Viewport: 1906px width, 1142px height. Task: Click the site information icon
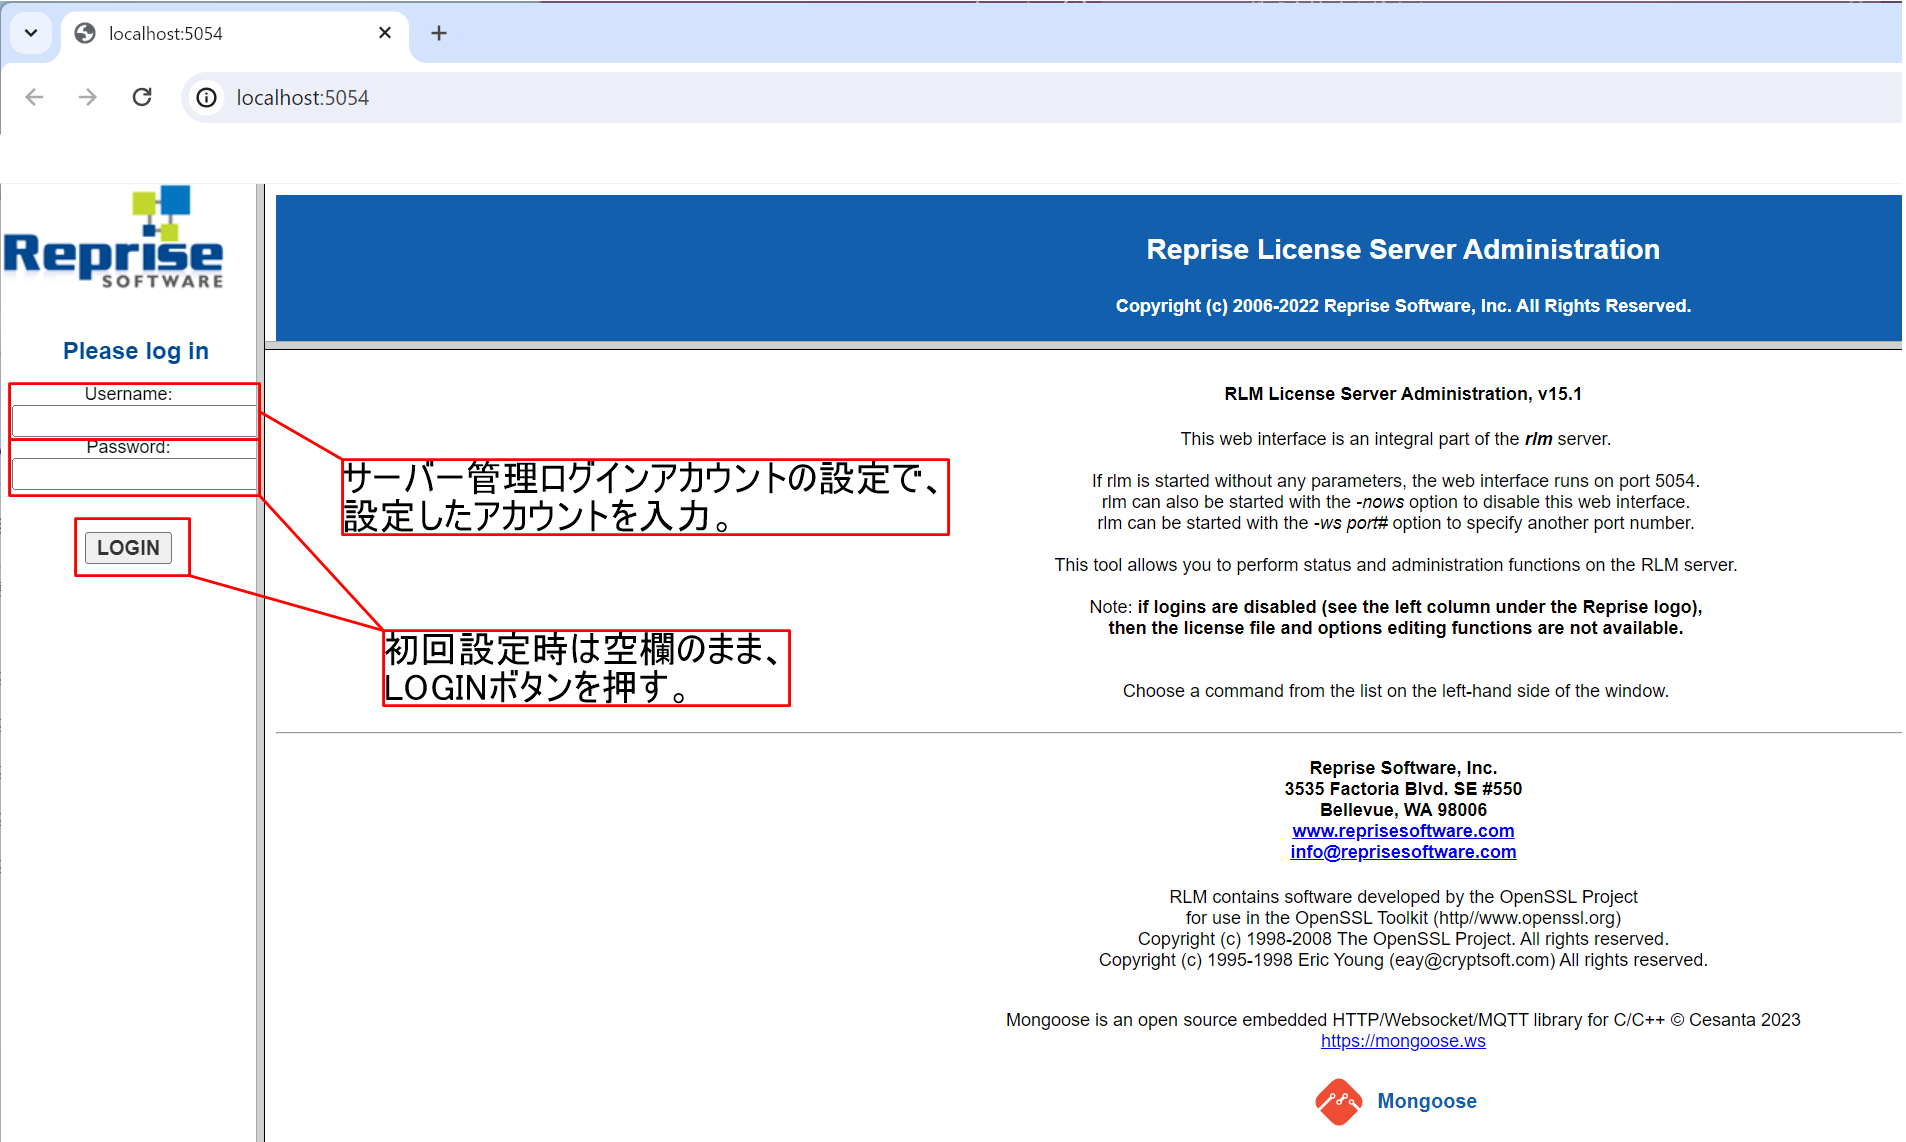pyautogui.click(x=206, y=97)
